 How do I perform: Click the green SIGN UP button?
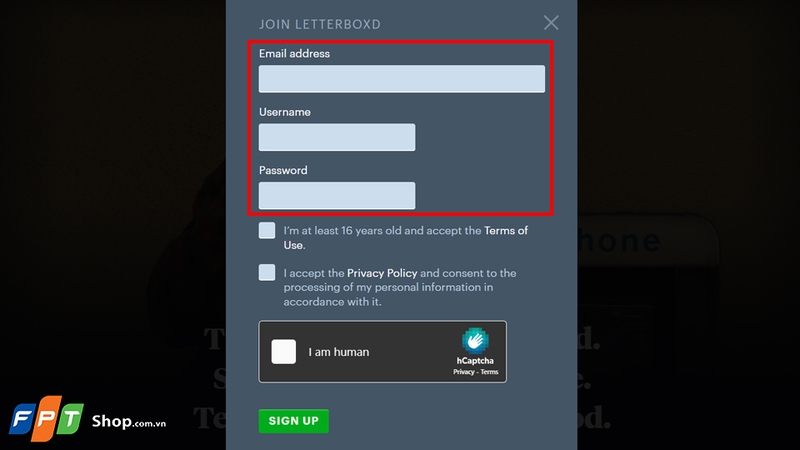point(293,421)
